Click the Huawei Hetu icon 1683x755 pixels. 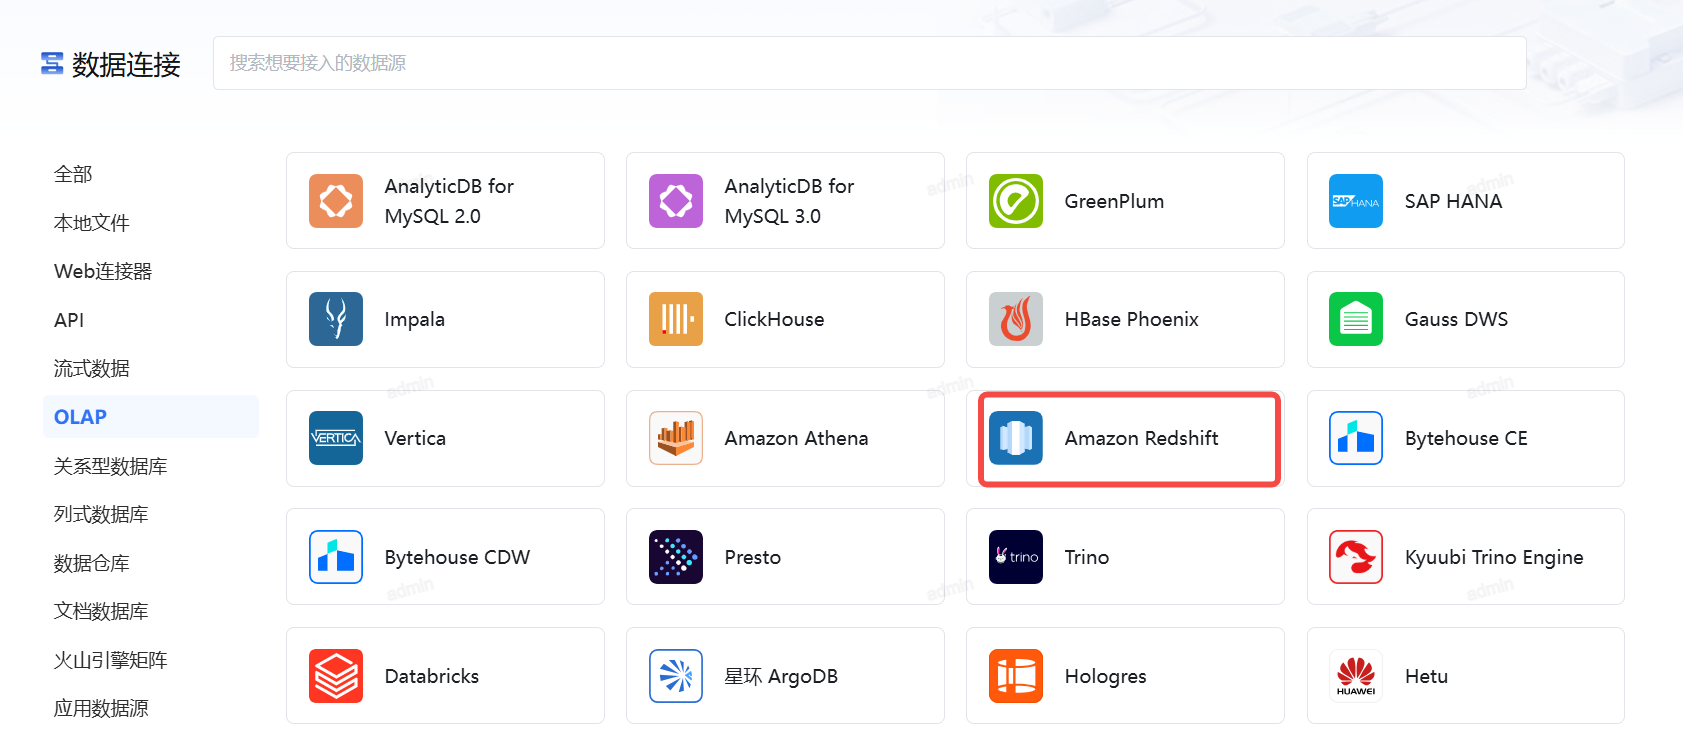point(1356,676)
